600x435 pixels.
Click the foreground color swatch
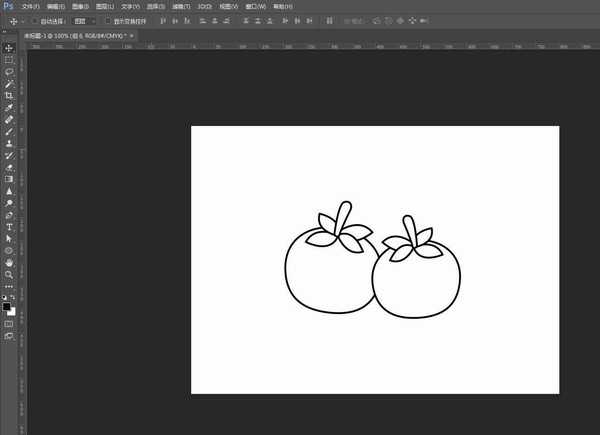point(6,306)
